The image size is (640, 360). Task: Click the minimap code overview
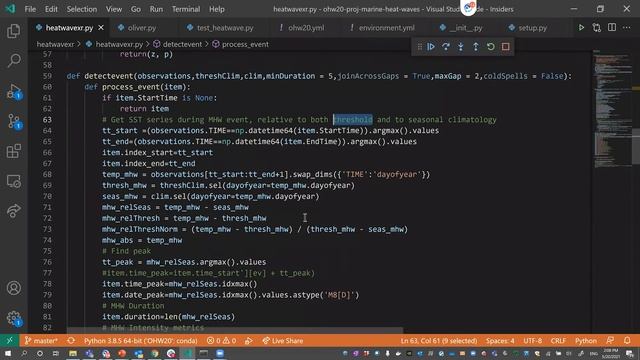pos(612,108)
